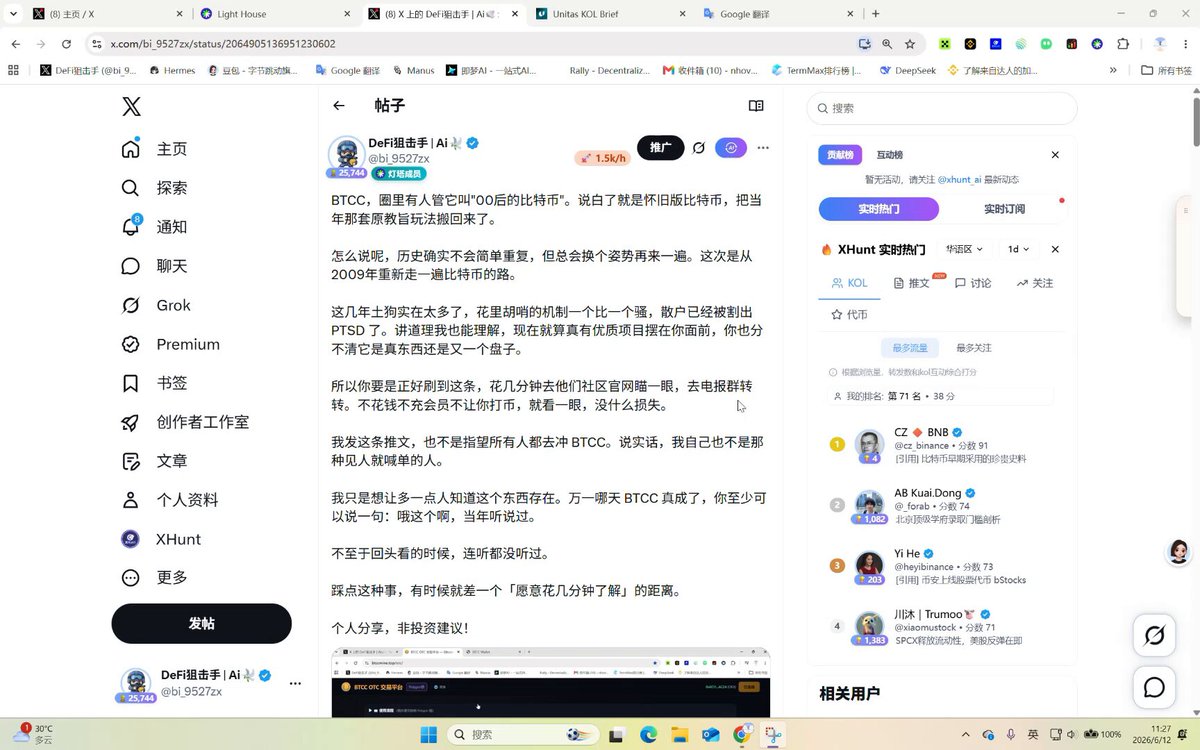Open Chrome three-dot menu
This screenshot has height=750, width=1200.
1185,44
